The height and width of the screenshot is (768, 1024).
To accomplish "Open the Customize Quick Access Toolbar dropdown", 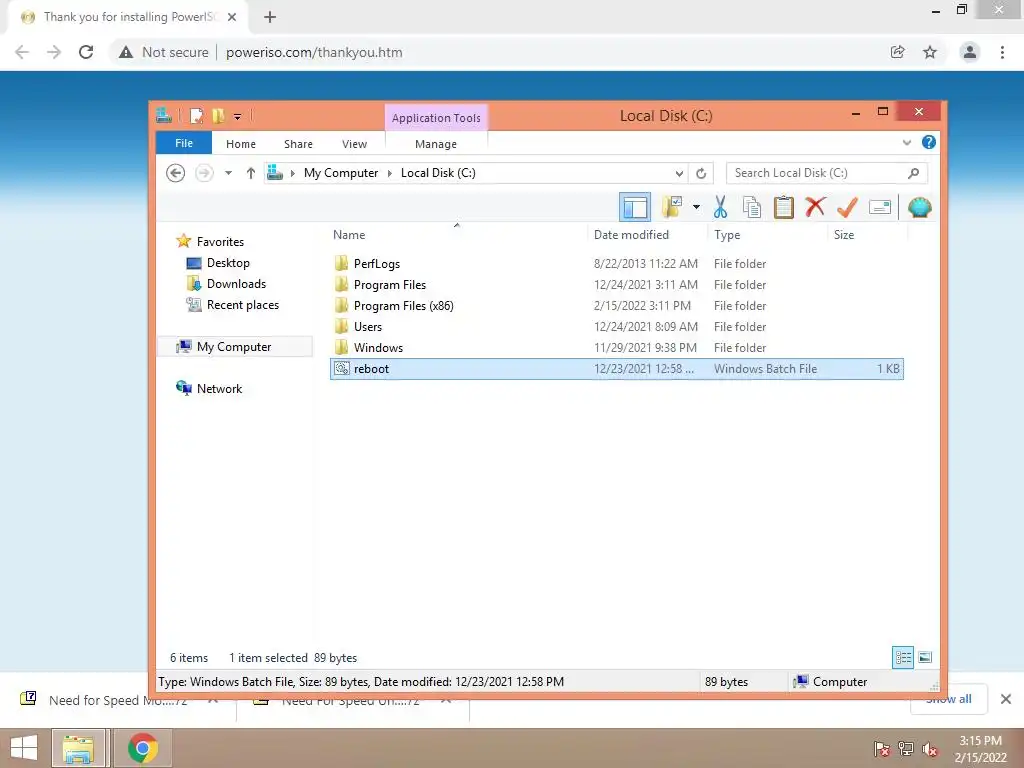I will pos(238,117).
